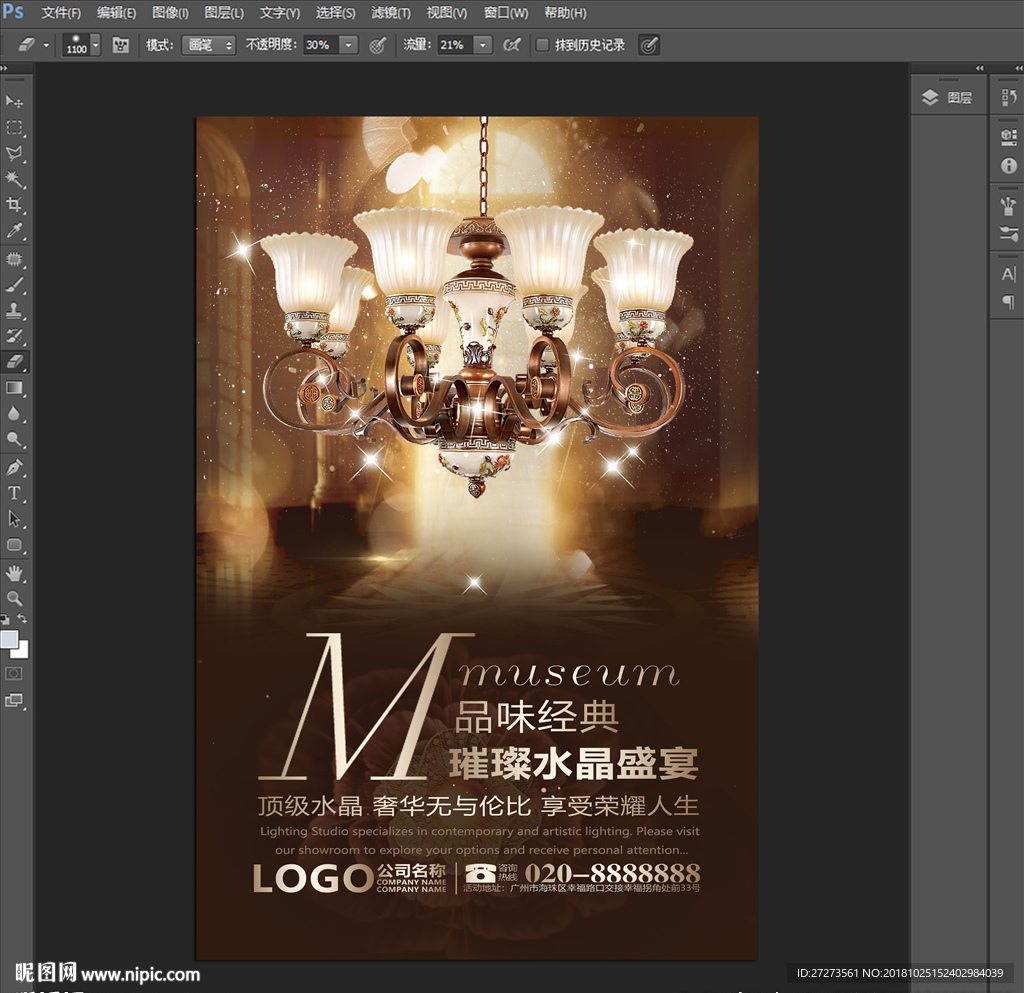Open the 图层 panel

click(948, 97)
